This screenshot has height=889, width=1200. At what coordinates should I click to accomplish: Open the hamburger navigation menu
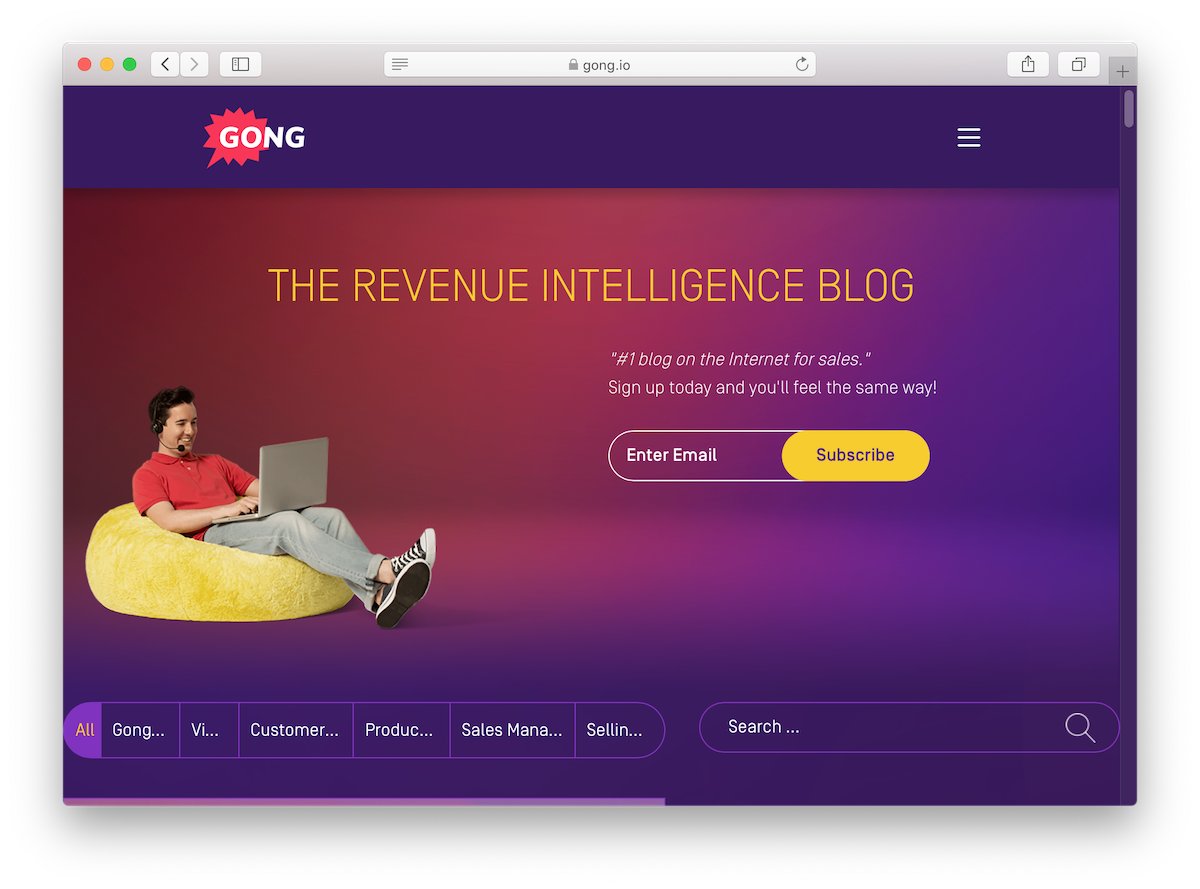[968, 138]
